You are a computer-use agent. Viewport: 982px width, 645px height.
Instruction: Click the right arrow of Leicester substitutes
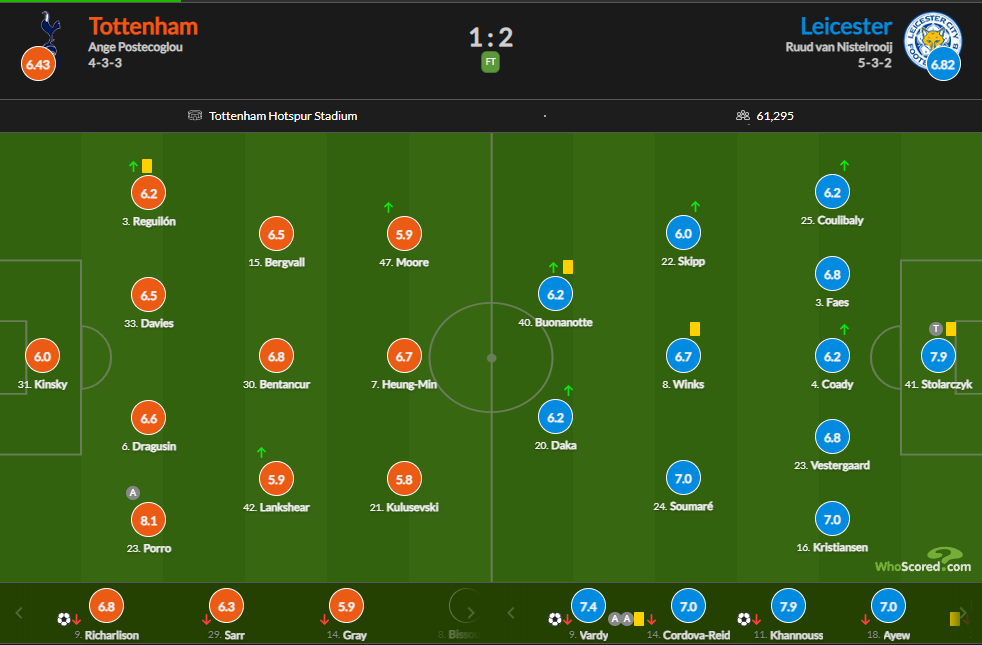coord(963,612)
